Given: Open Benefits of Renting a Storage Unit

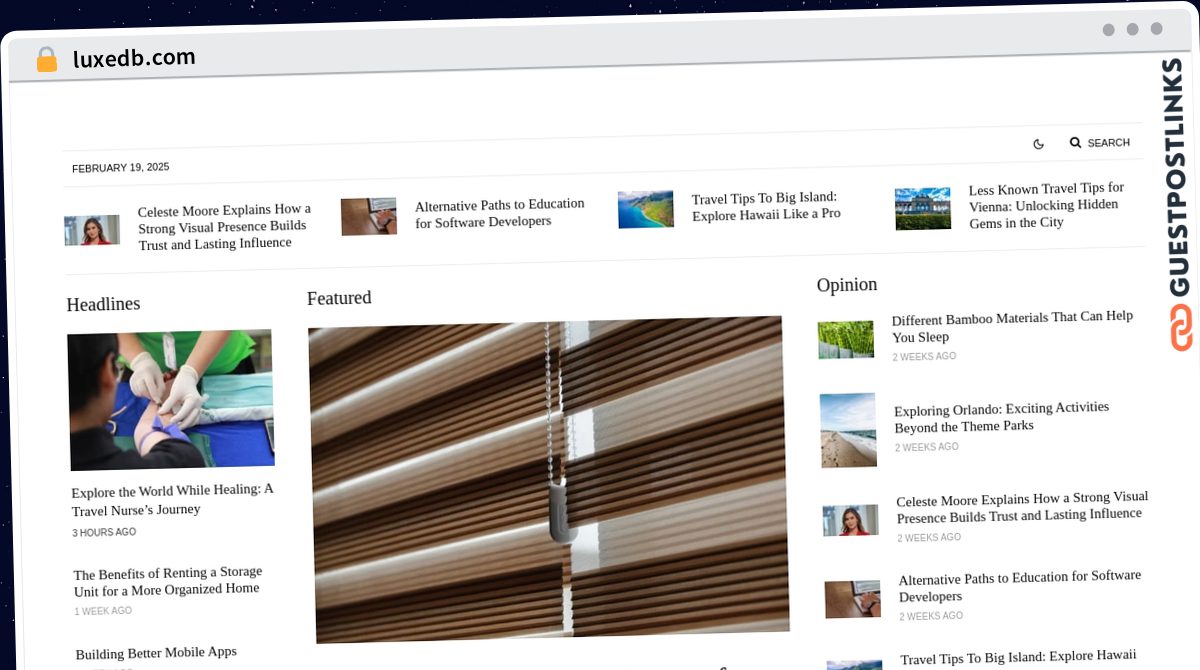Looking at the screenshot, I should [168, 580].
